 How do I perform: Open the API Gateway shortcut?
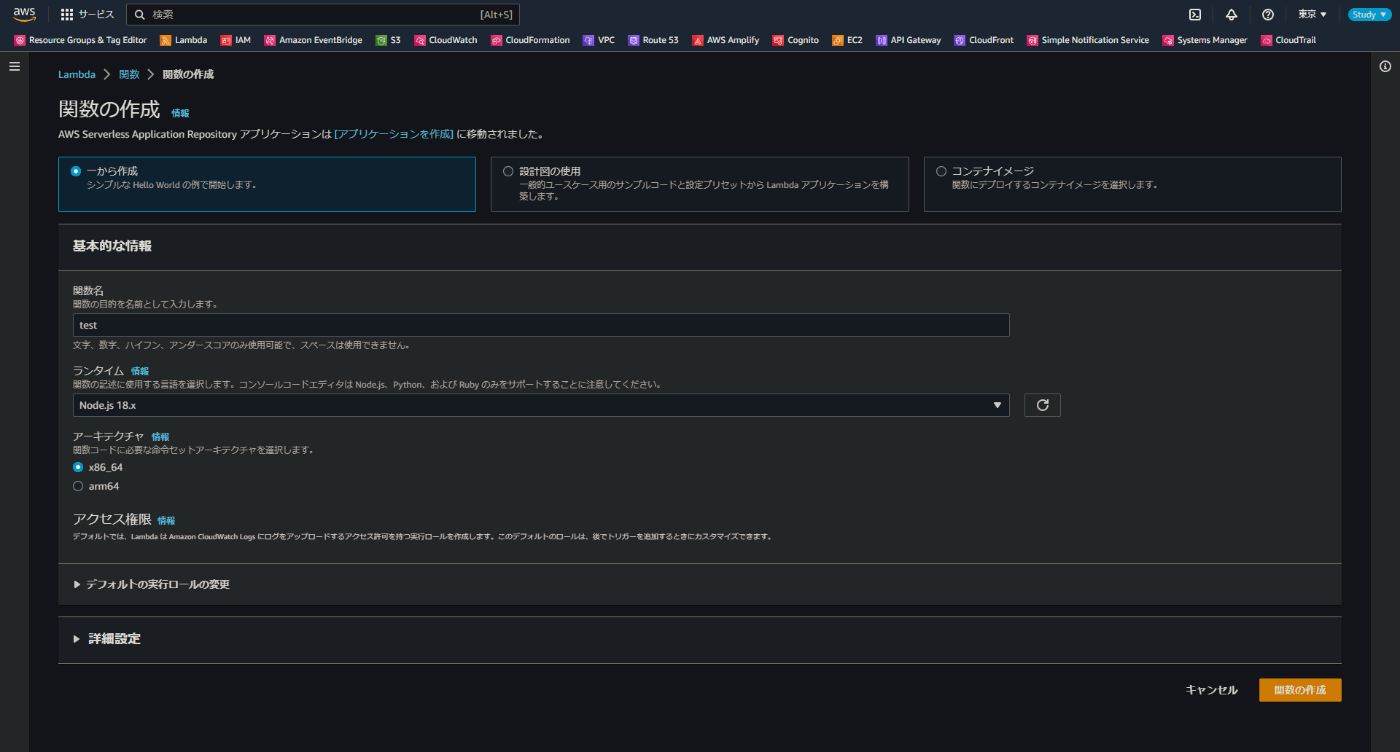click(x=908, y=40)
